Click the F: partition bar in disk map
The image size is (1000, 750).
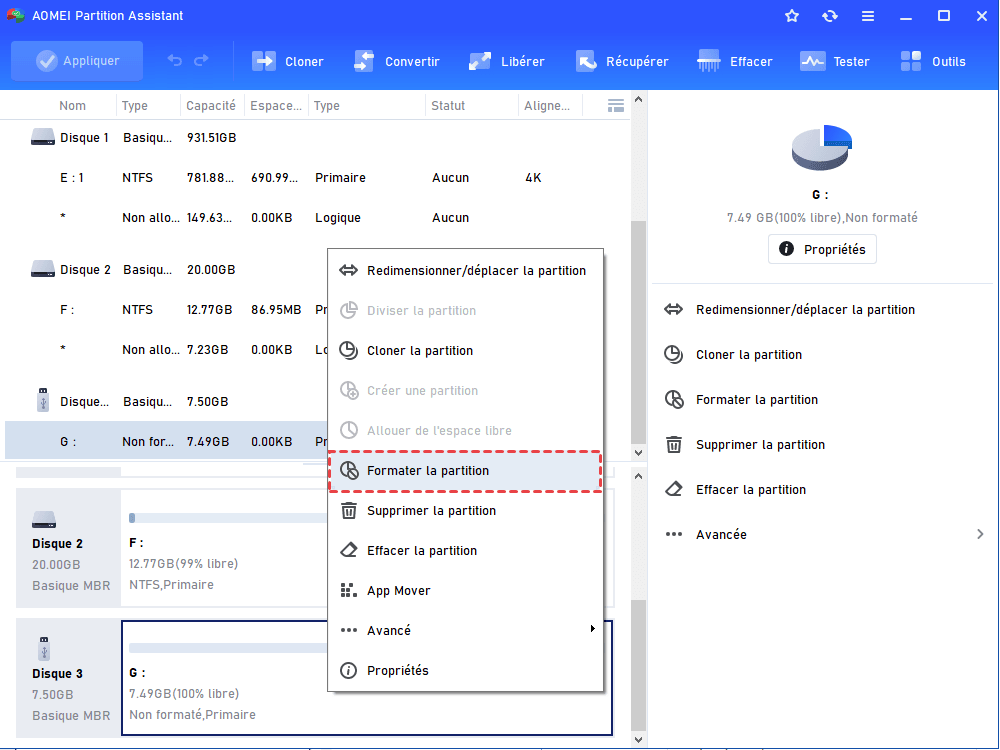pyautogui.click(x=227, y=518)
